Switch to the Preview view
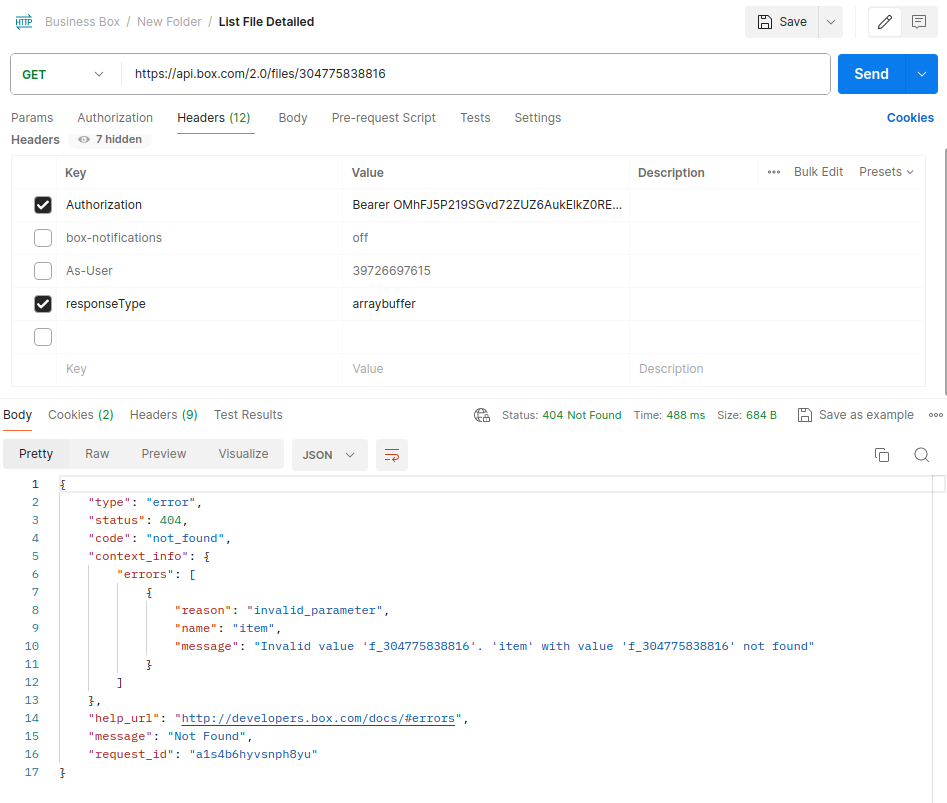Image resolution: width=947 pixels, height=803 pixels. pyautogui.click(x=164, y=454)
